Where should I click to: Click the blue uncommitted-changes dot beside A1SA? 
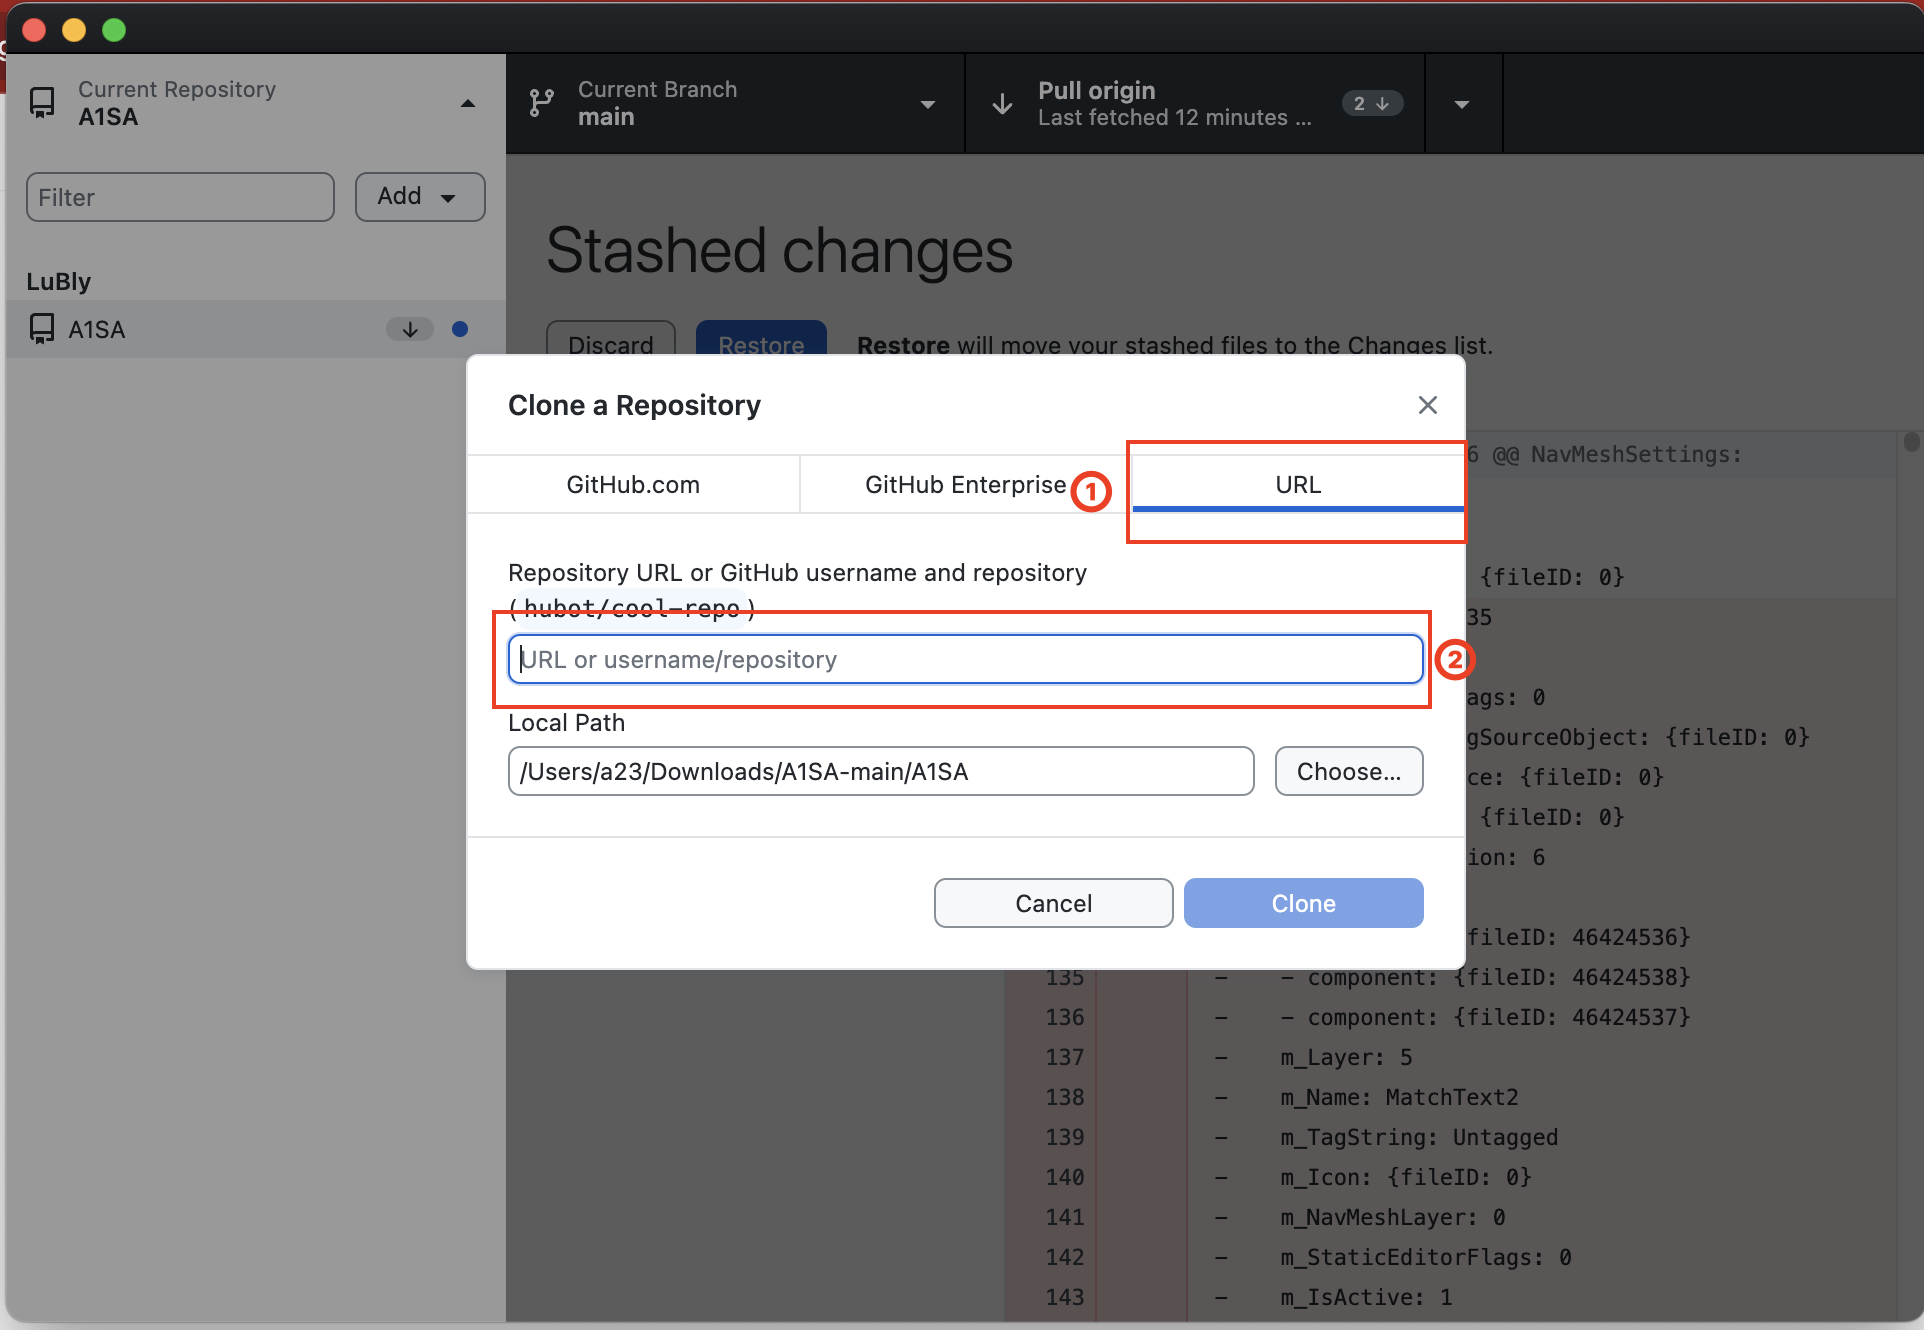click(460, 329)
